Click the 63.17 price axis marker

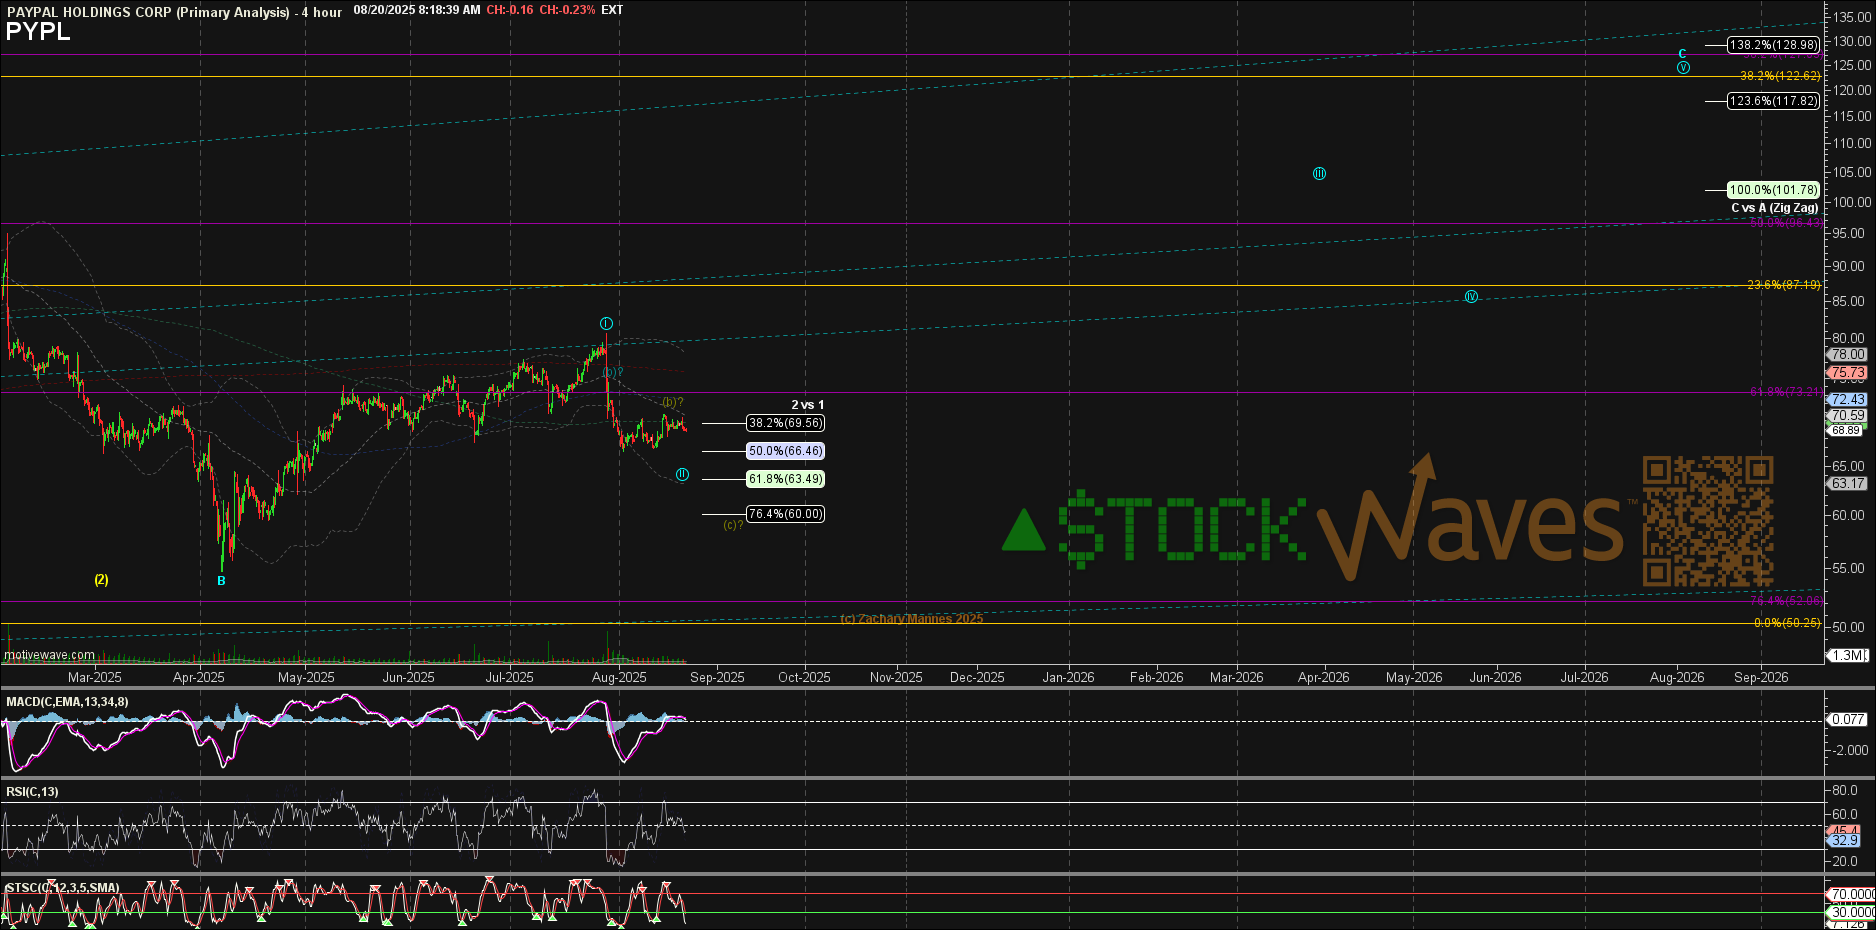(x=1847, y=484)
